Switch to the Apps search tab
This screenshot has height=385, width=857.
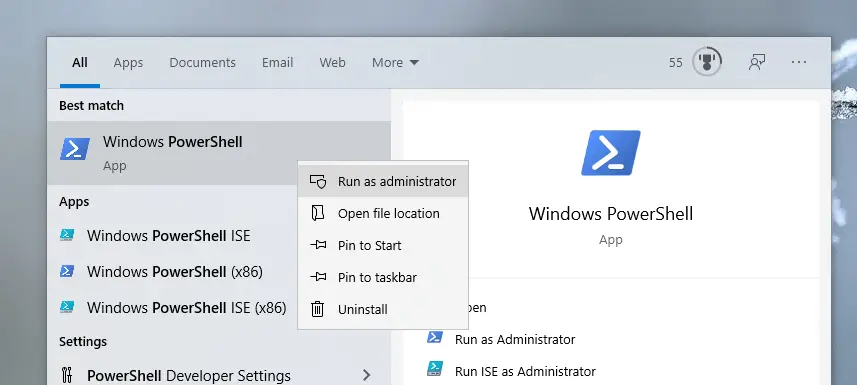tap(128, 62)
